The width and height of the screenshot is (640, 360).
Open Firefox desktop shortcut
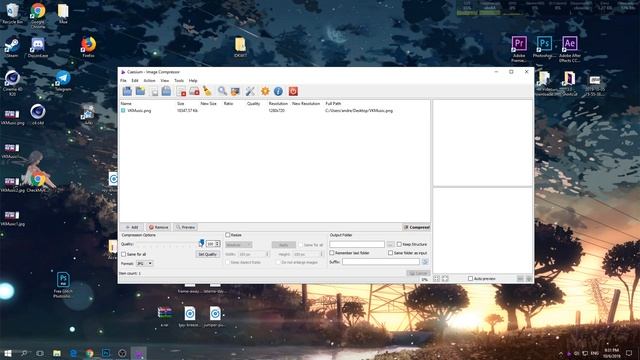88,47
